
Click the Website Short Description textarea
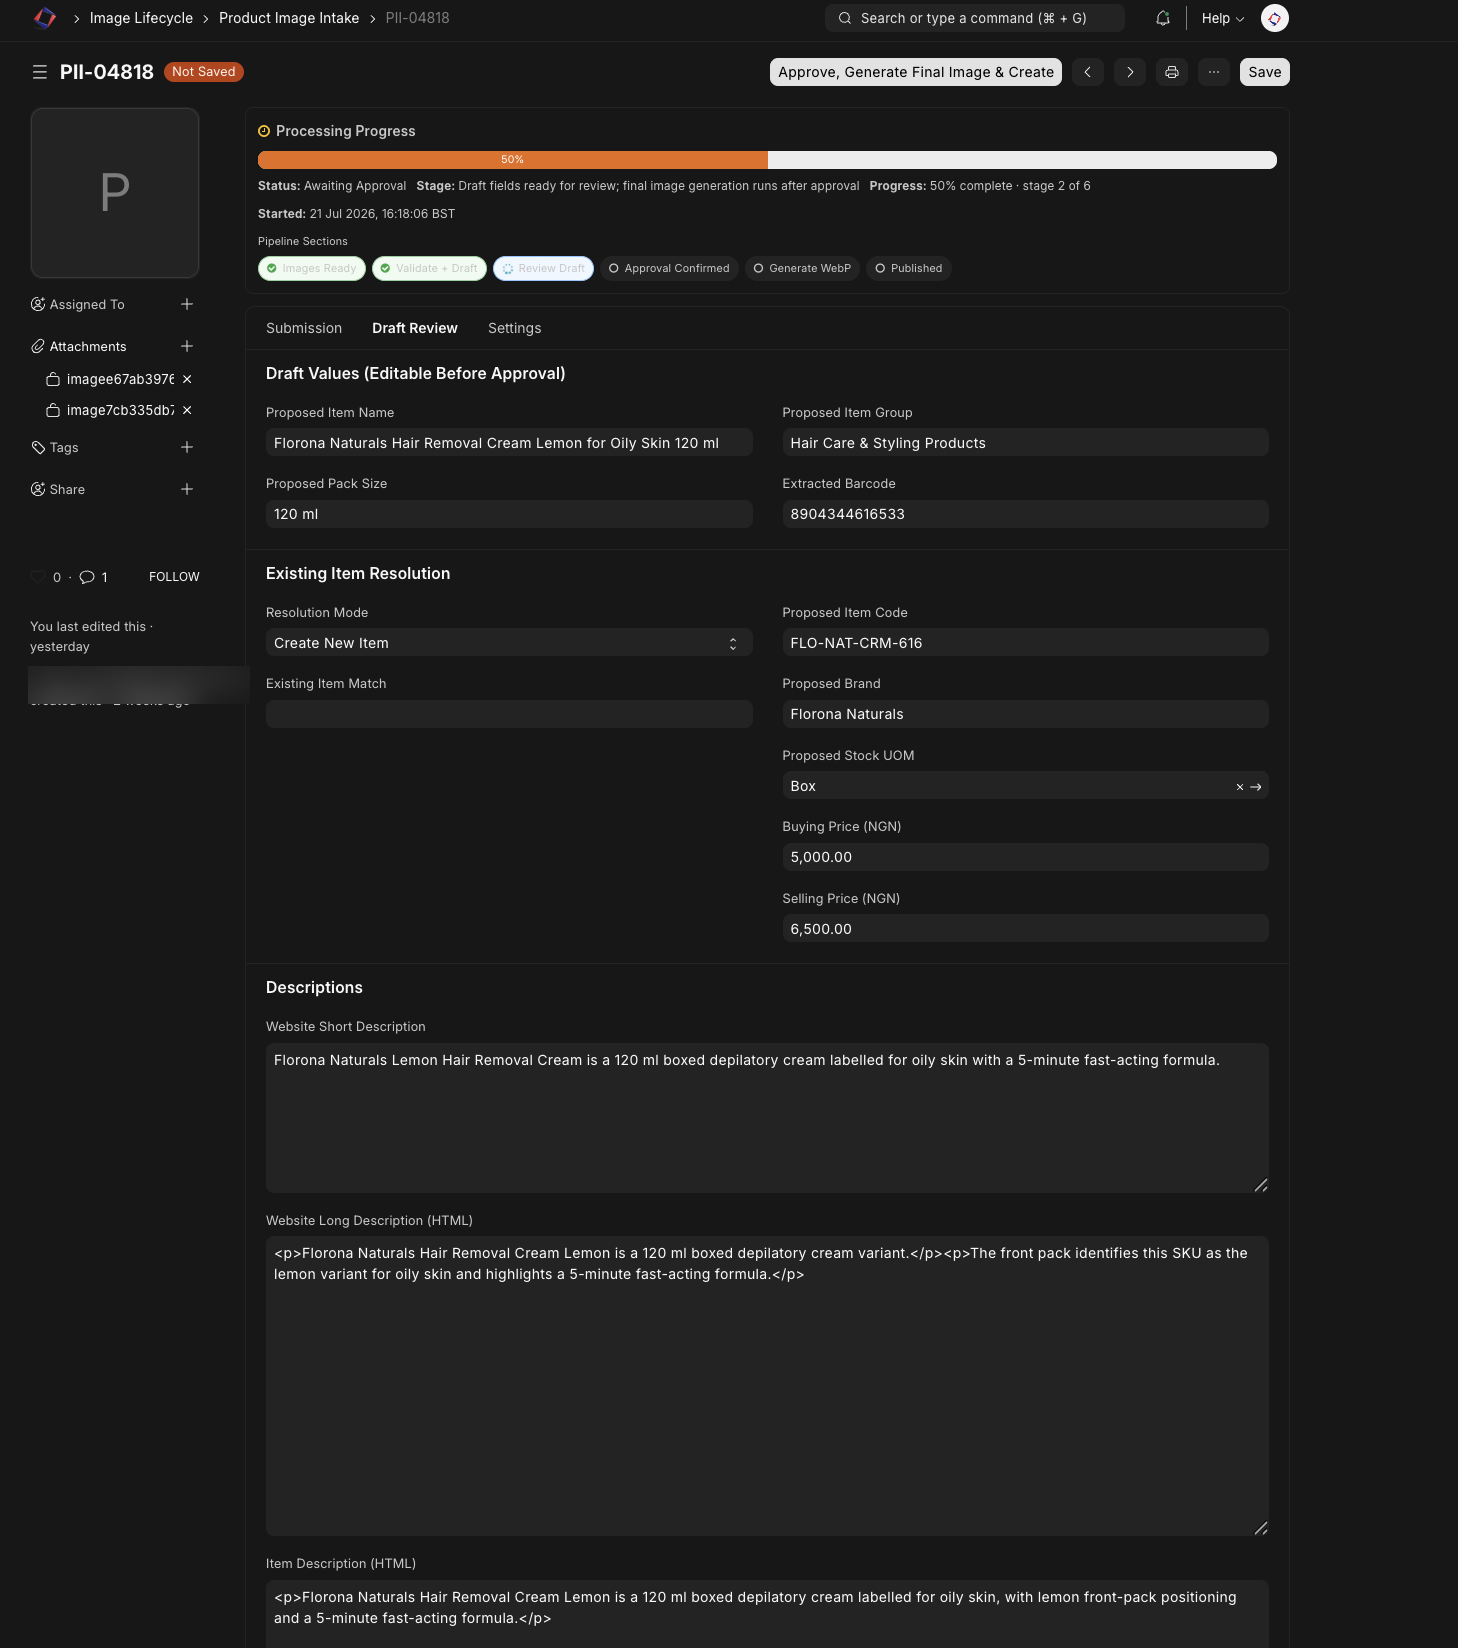(x=767, y=1118)
